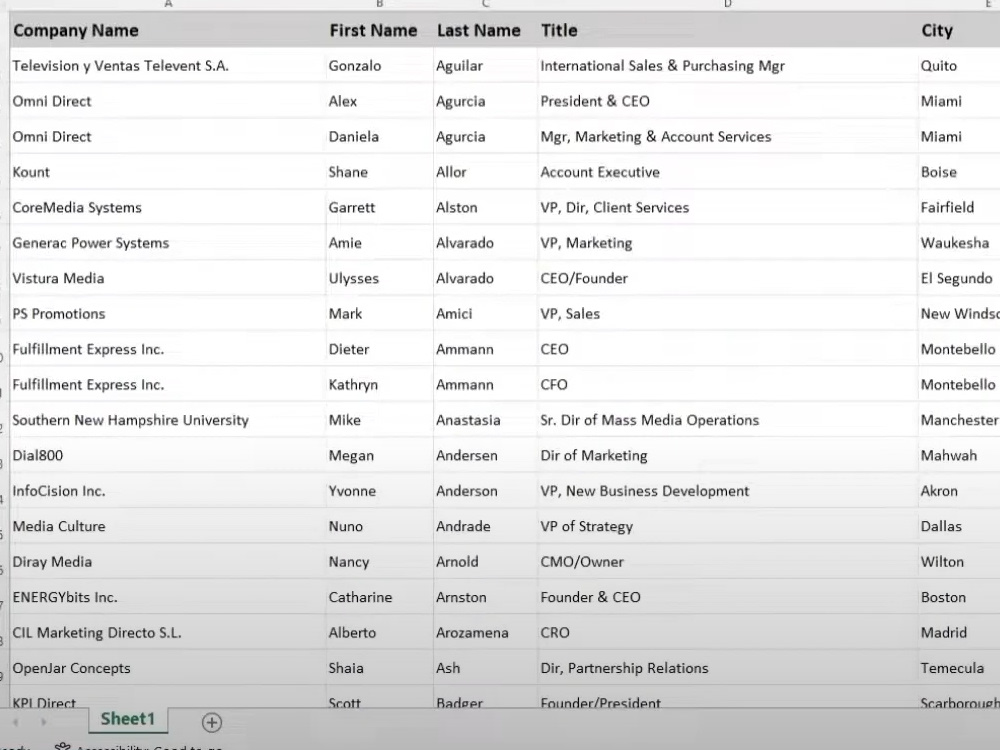Select the city cell 'Boise'

(959, 172)
